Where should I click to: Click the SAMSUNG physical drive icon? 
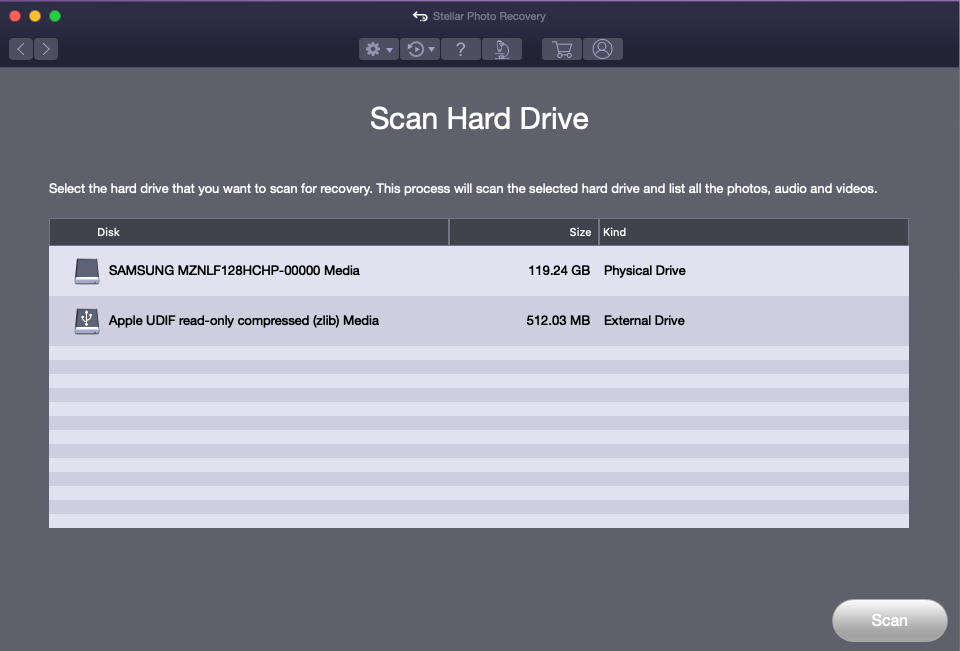(x=87, y=271)
